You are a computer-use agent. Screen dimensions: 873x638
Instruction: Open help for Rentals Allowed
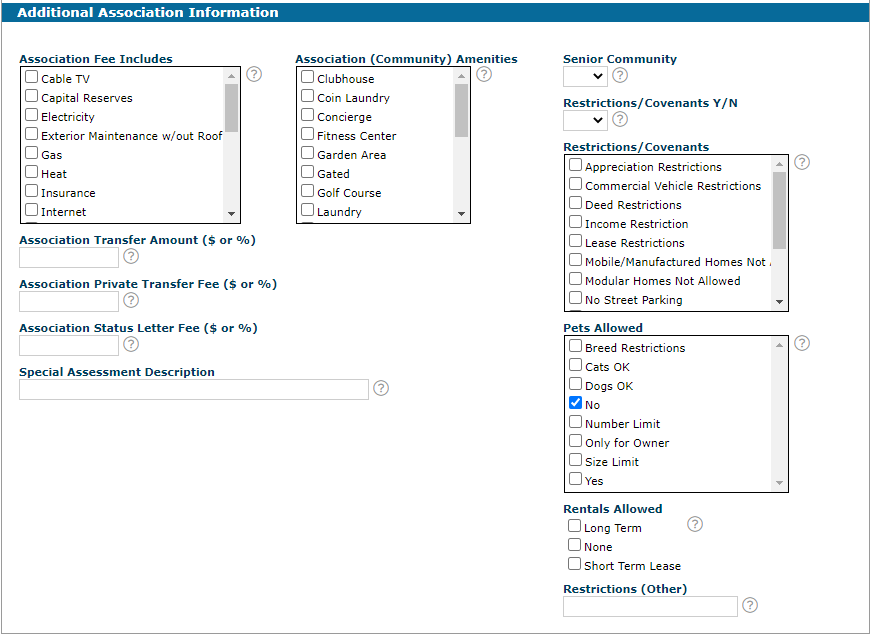click(695, 524)
